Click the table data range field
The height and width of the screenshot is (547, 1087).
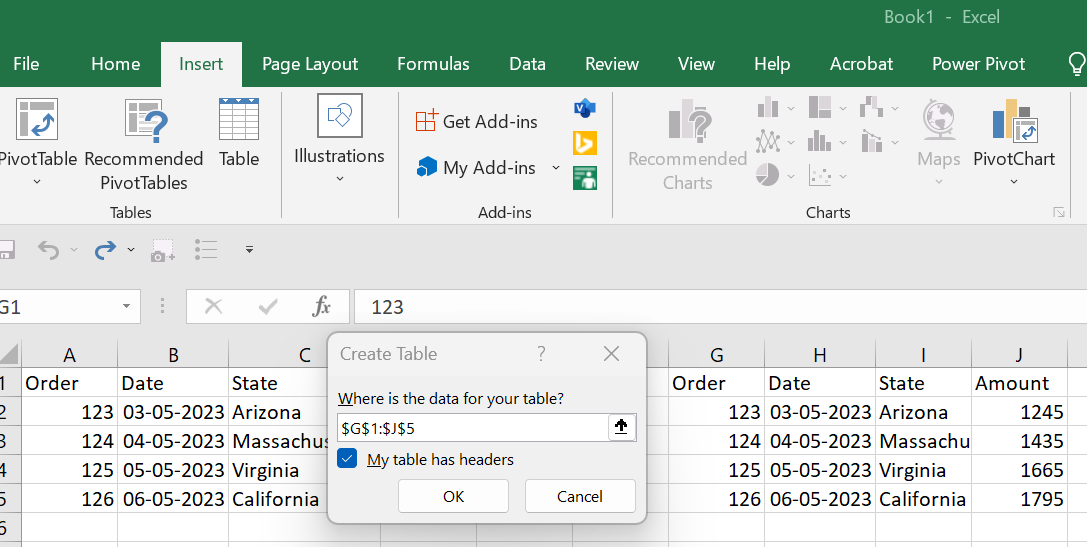[x=472, y=428]
